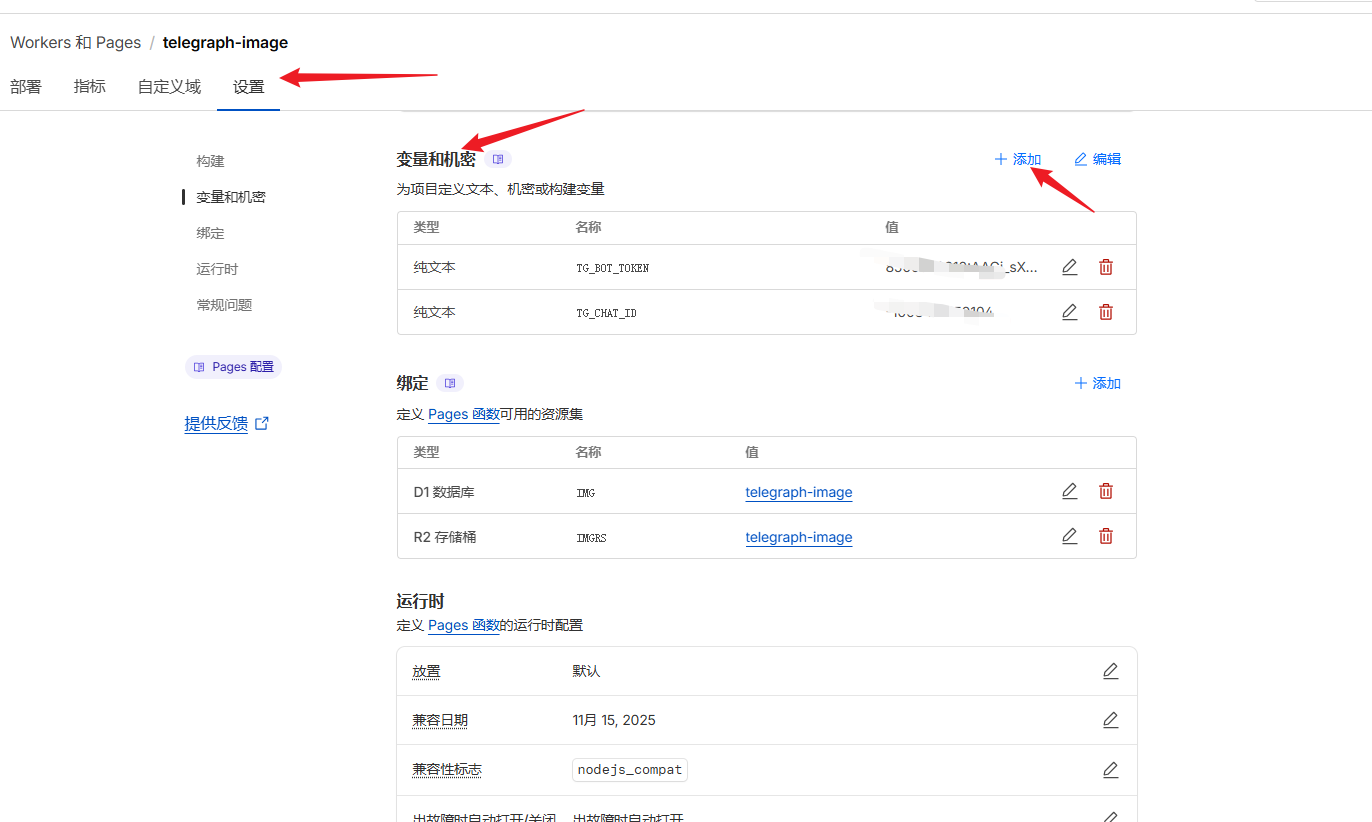Go to Workers 和 Pages breadcrumb
The image size is (1372, 822).
(x=75, y=42)
